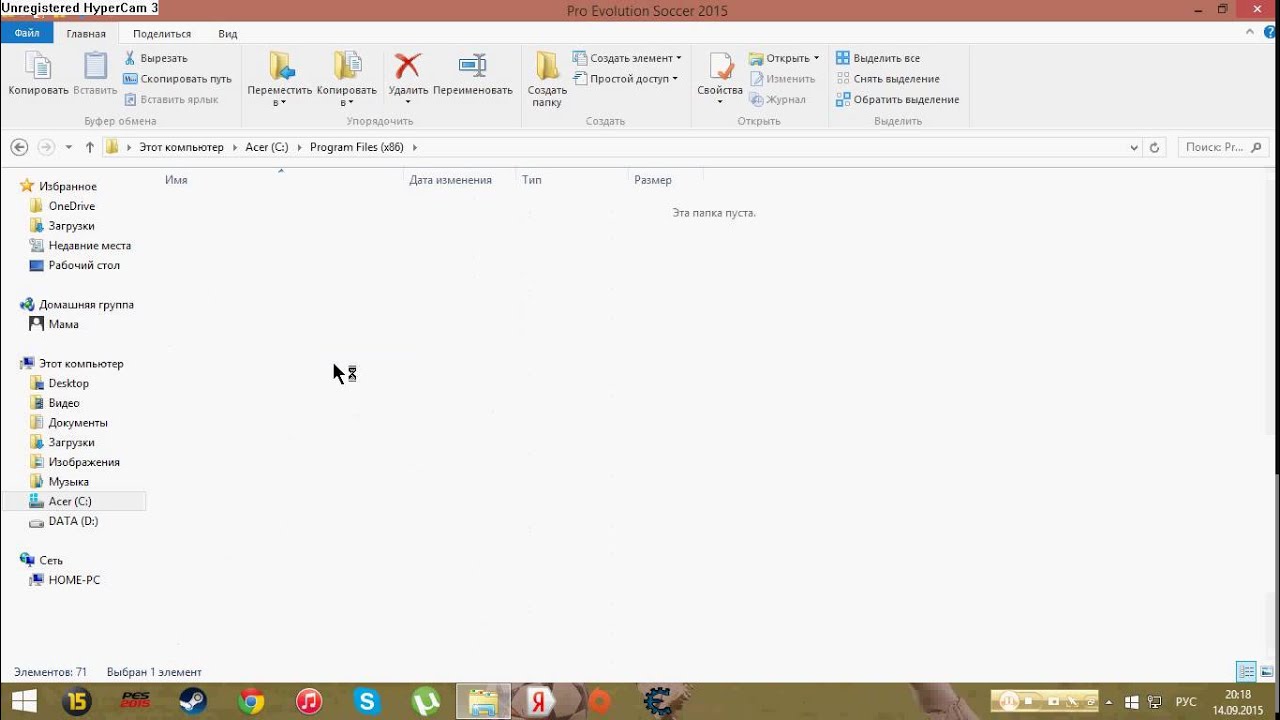Switch to the Вид tab

pos(228,33)
